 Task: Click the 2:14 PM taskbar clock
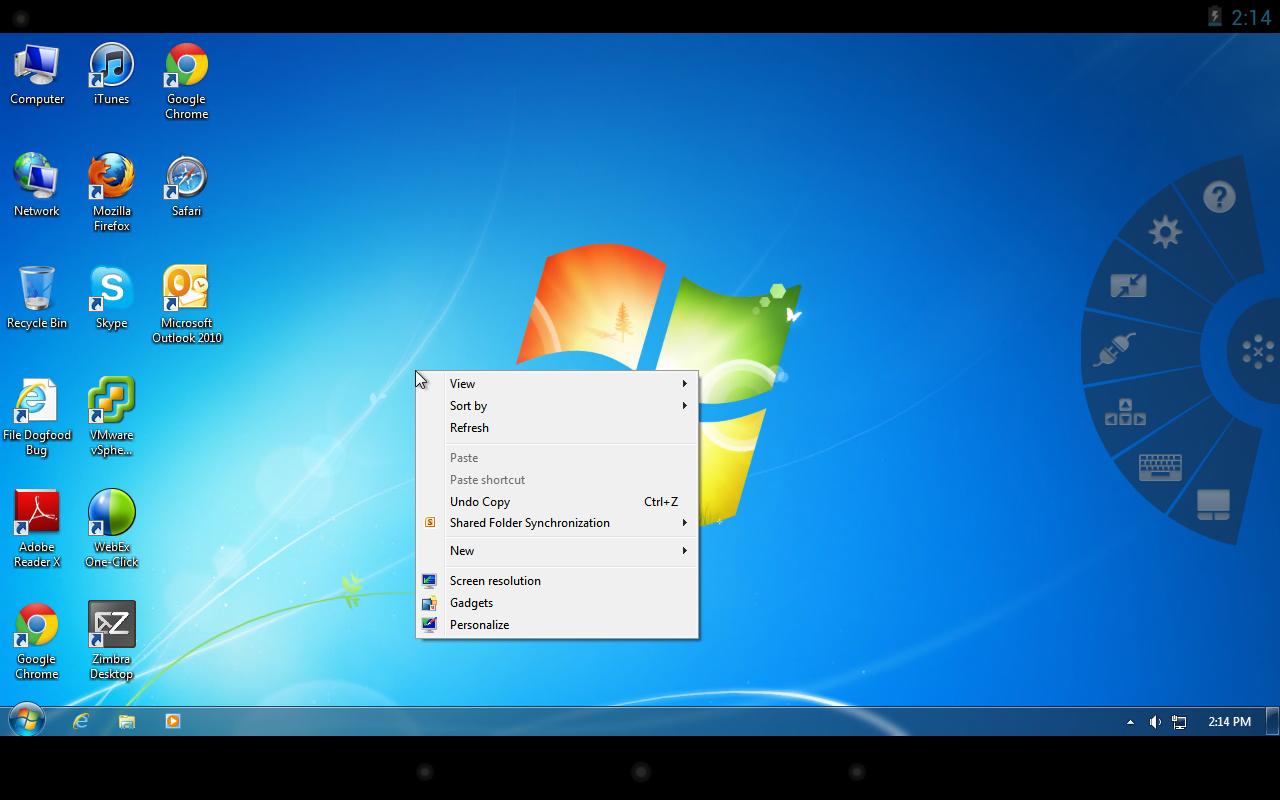click(1229, 722)
